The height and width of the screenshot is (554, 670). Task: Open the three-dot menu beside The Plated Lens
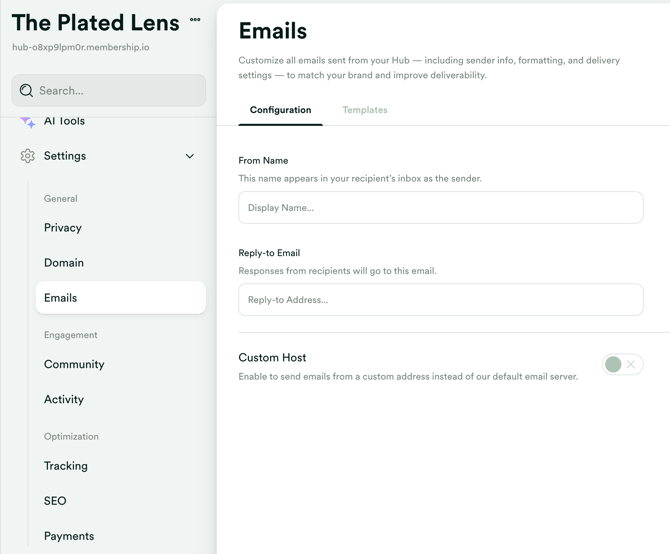click(195, 20)
